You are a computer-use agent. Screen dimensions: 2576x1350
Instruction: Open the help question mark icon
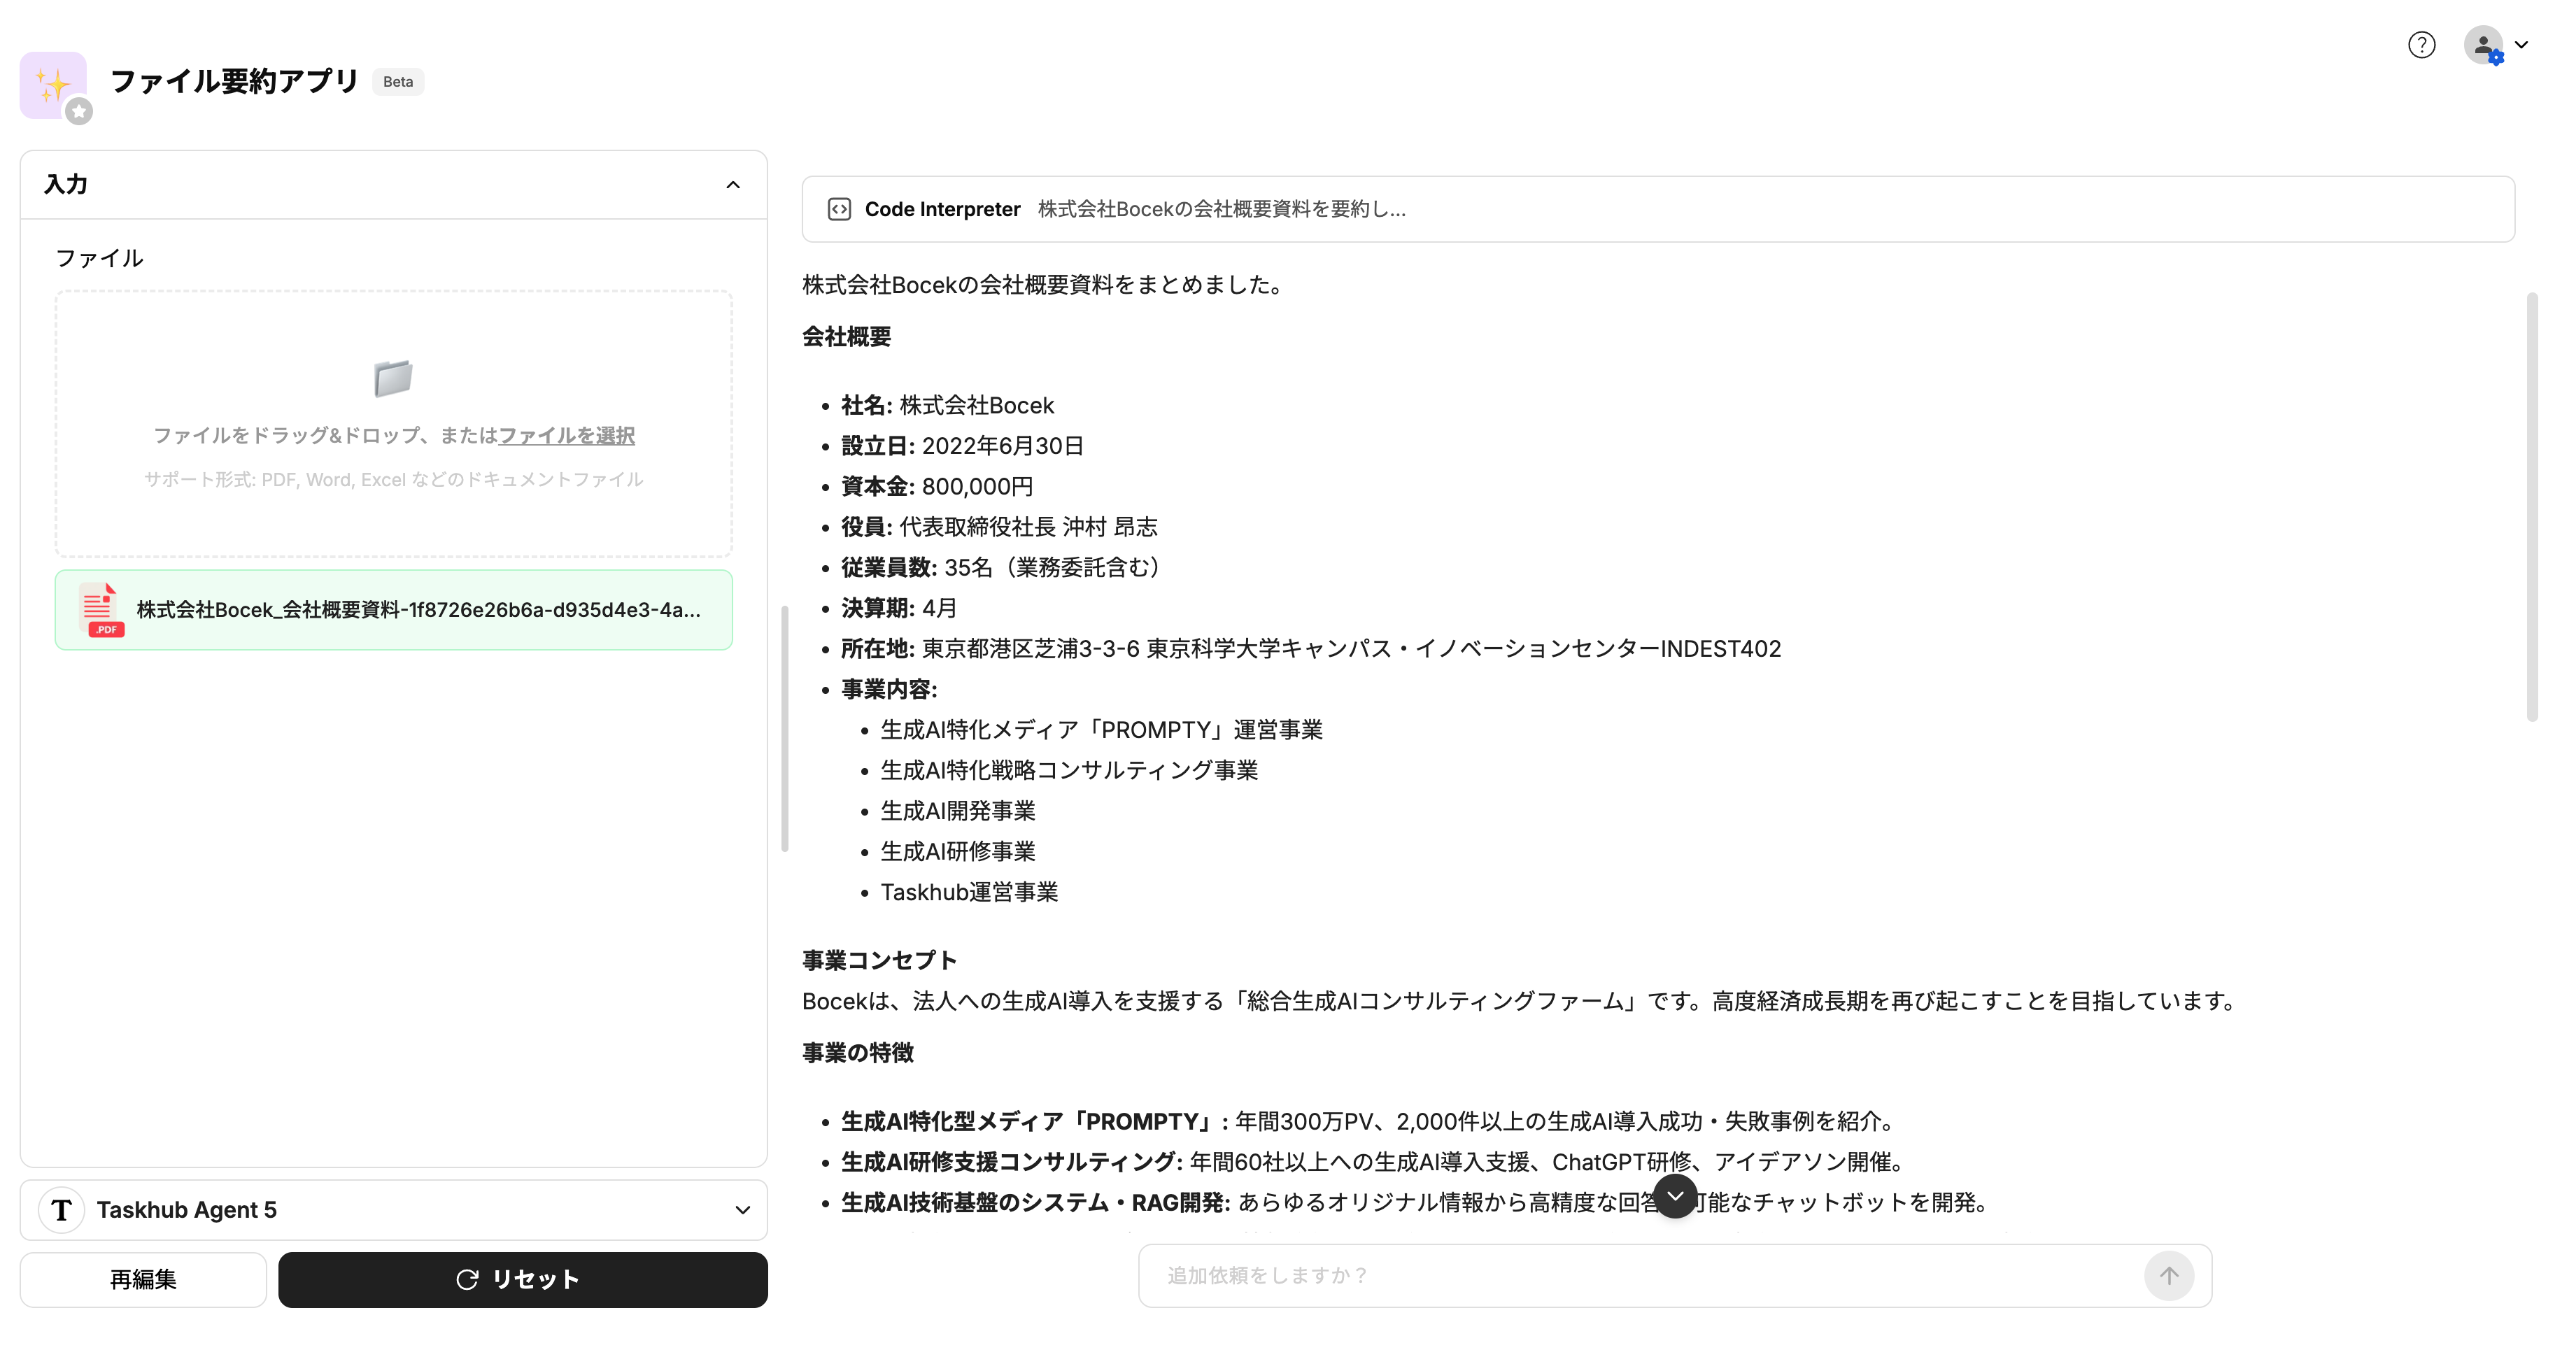[2421, 45]
